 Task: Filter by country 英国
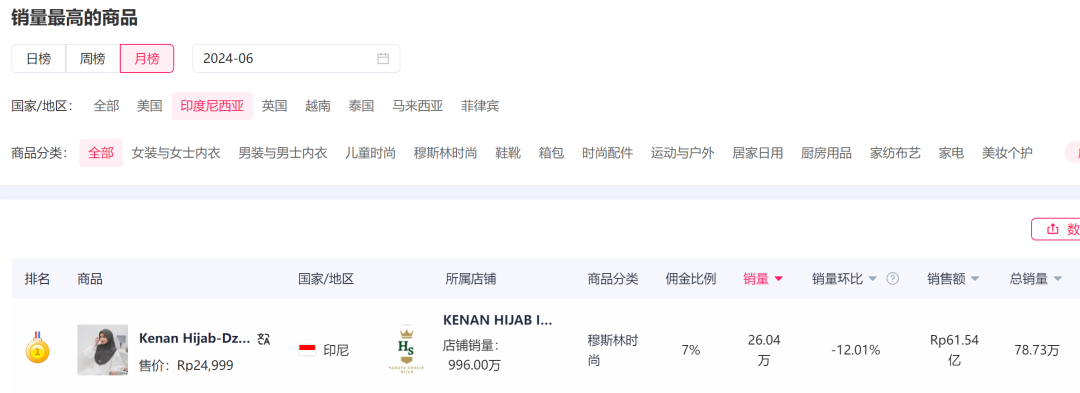coord(275,106)
